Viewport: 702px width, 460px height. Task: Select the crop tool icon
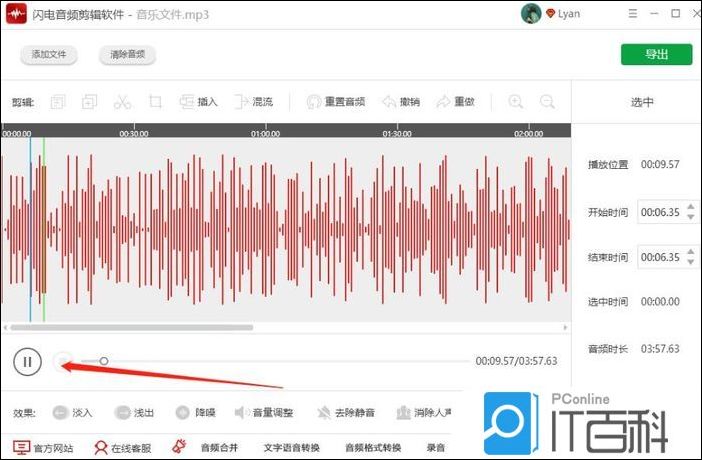[155, 102]
